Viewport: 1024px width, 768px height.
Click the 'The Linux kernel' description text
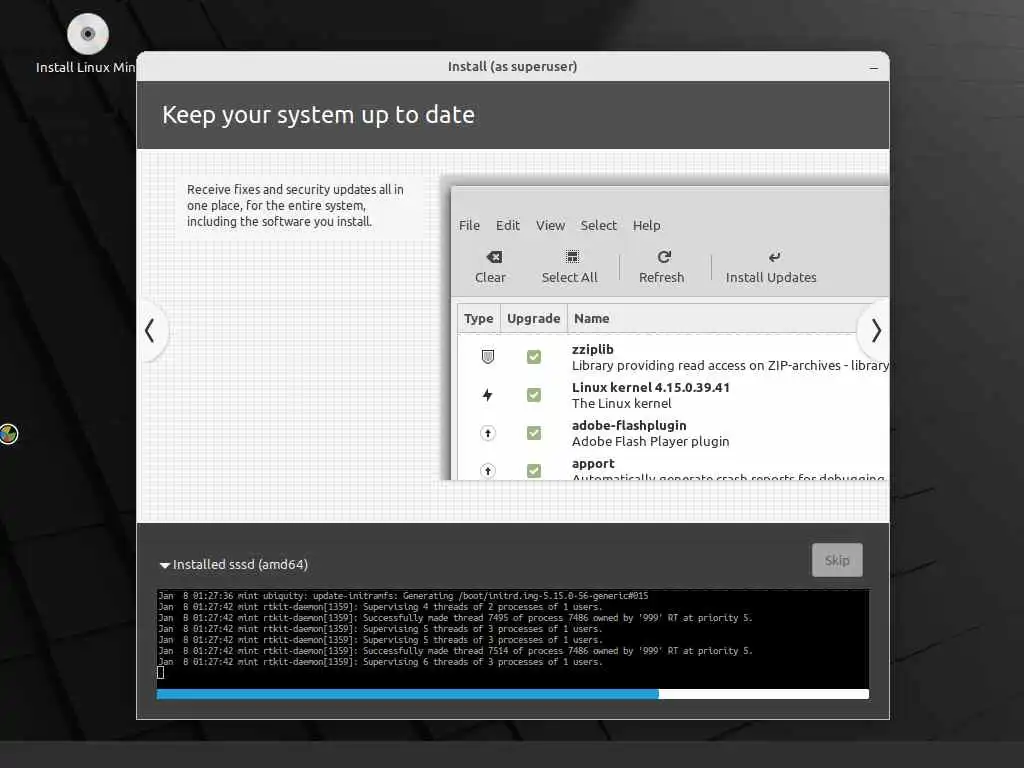coord(621,404)
